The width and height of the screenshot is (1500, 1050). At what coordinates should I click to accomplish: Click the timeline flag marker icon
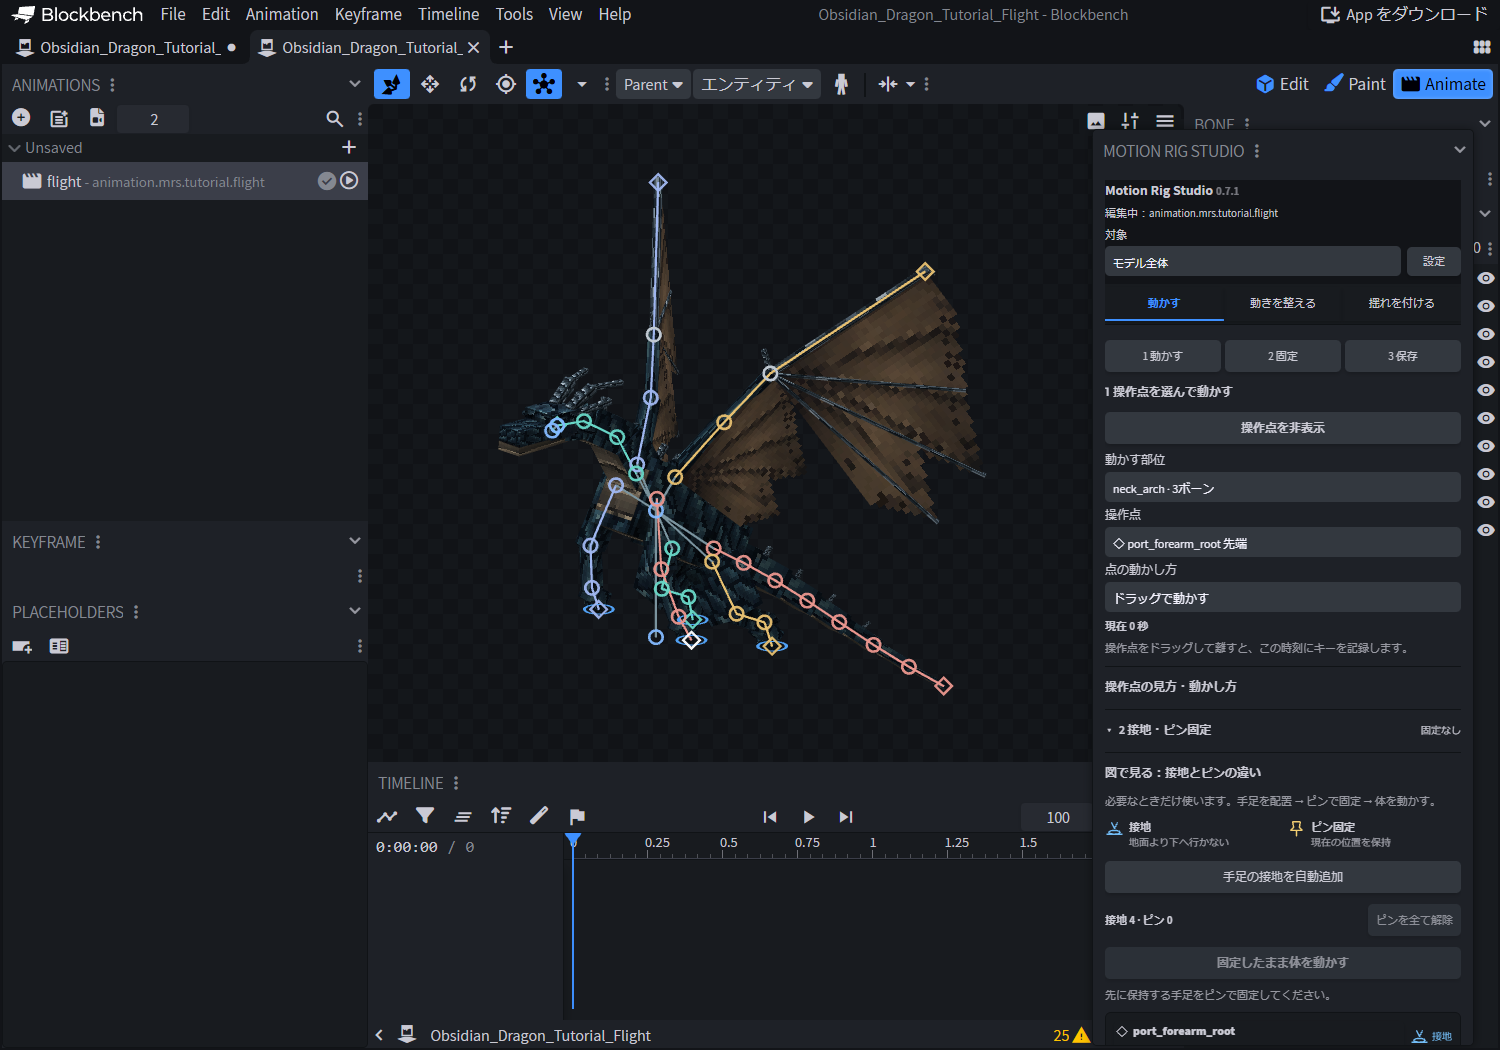pos(577,816)
